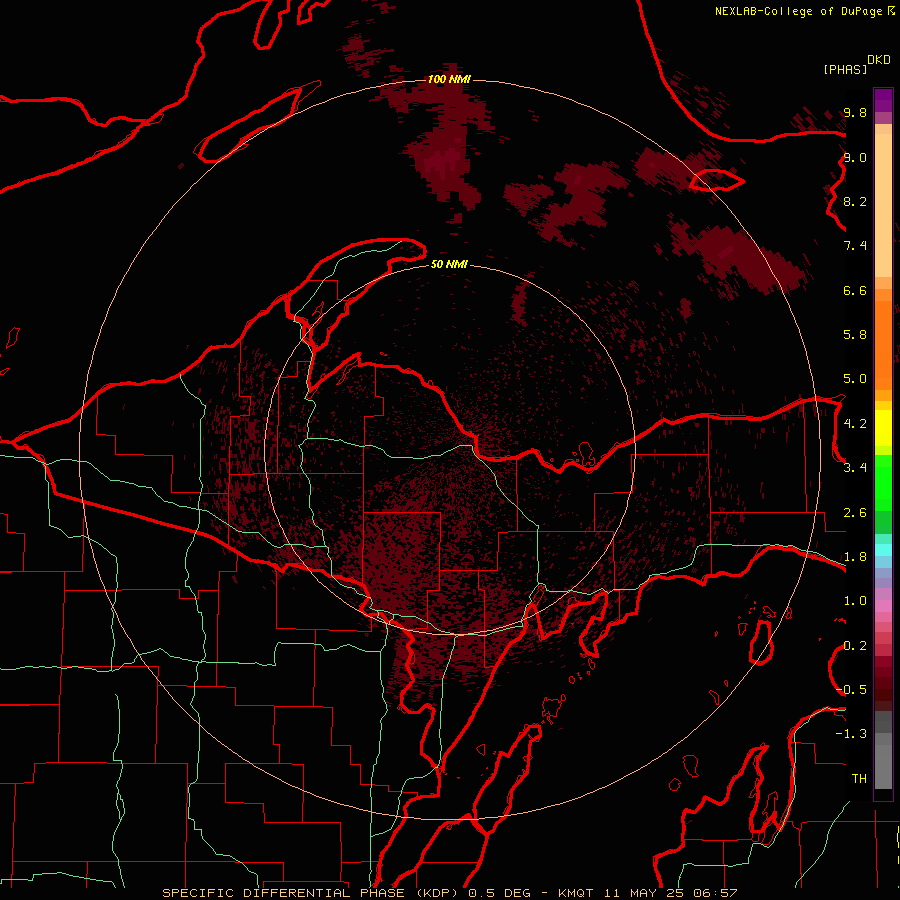The height and width of the screenshot is (900, 900).
Task: Click the 100 NMI range ring label
Action: [449, 79]
